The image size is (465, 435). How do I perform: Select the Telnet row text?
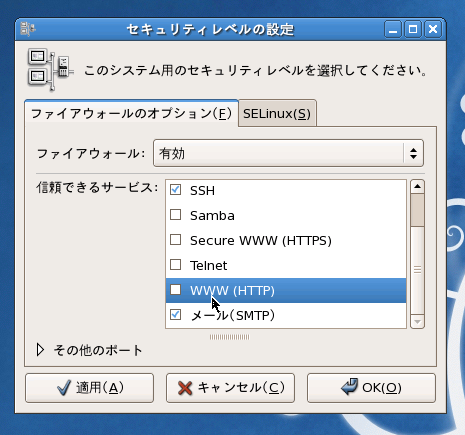209,266
